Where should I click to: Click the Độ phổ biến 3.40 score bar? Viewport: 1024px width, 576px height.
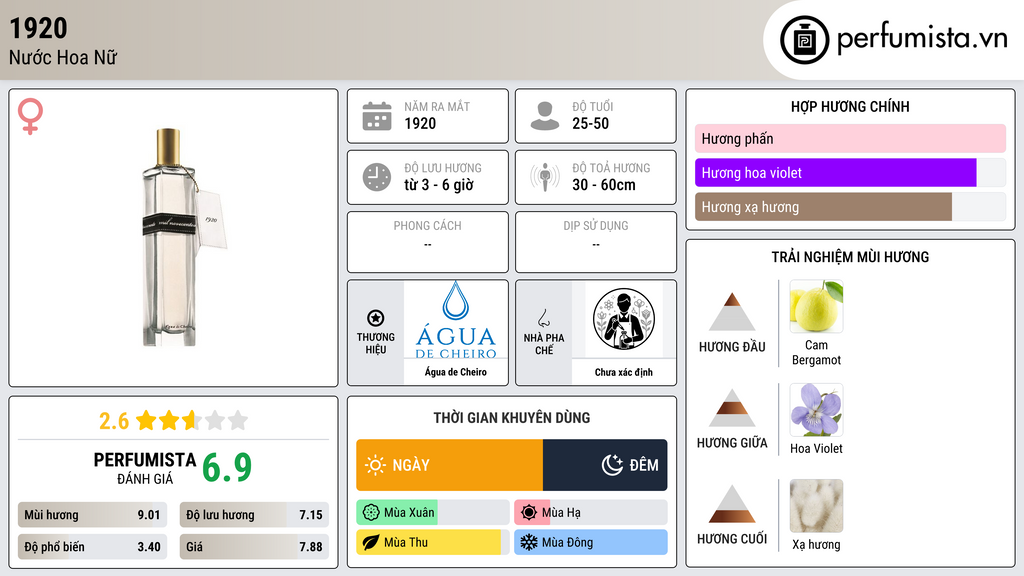click(92, 547)
